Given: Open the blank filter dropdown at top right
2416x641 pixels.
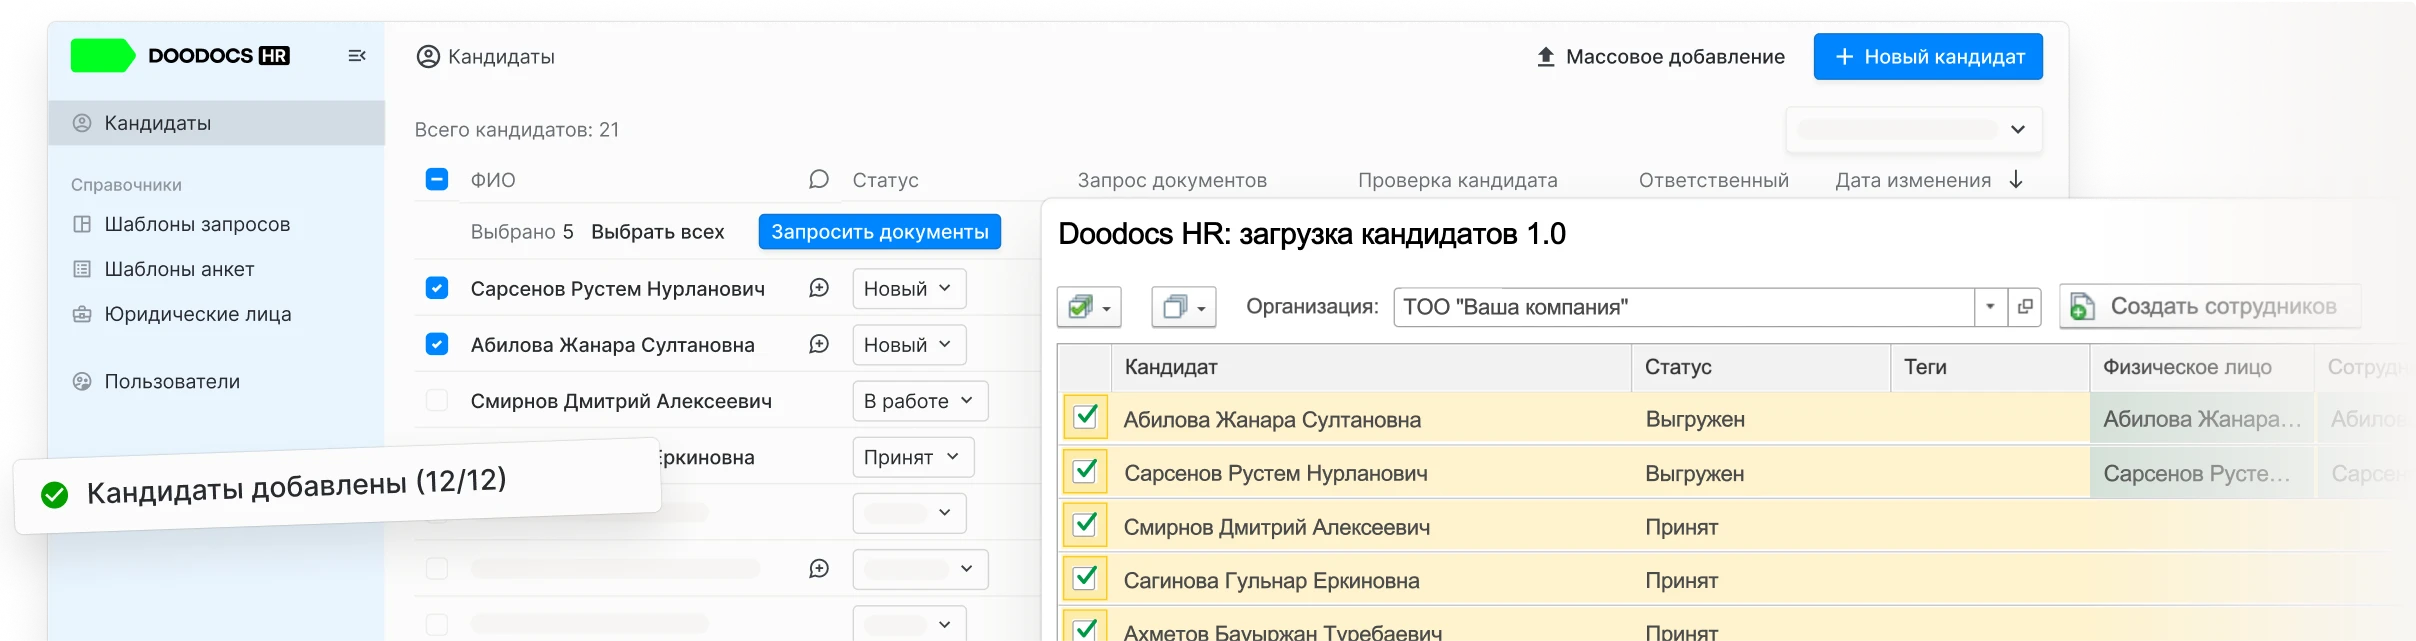Looking at the screenshot, I should coord(1914,129).
